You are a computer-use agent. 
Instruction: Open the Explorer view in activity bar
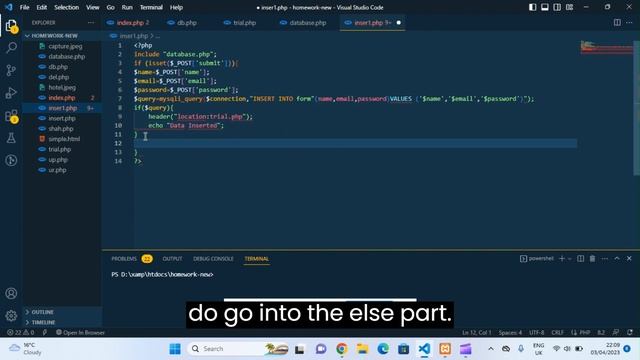coord(11,26)
